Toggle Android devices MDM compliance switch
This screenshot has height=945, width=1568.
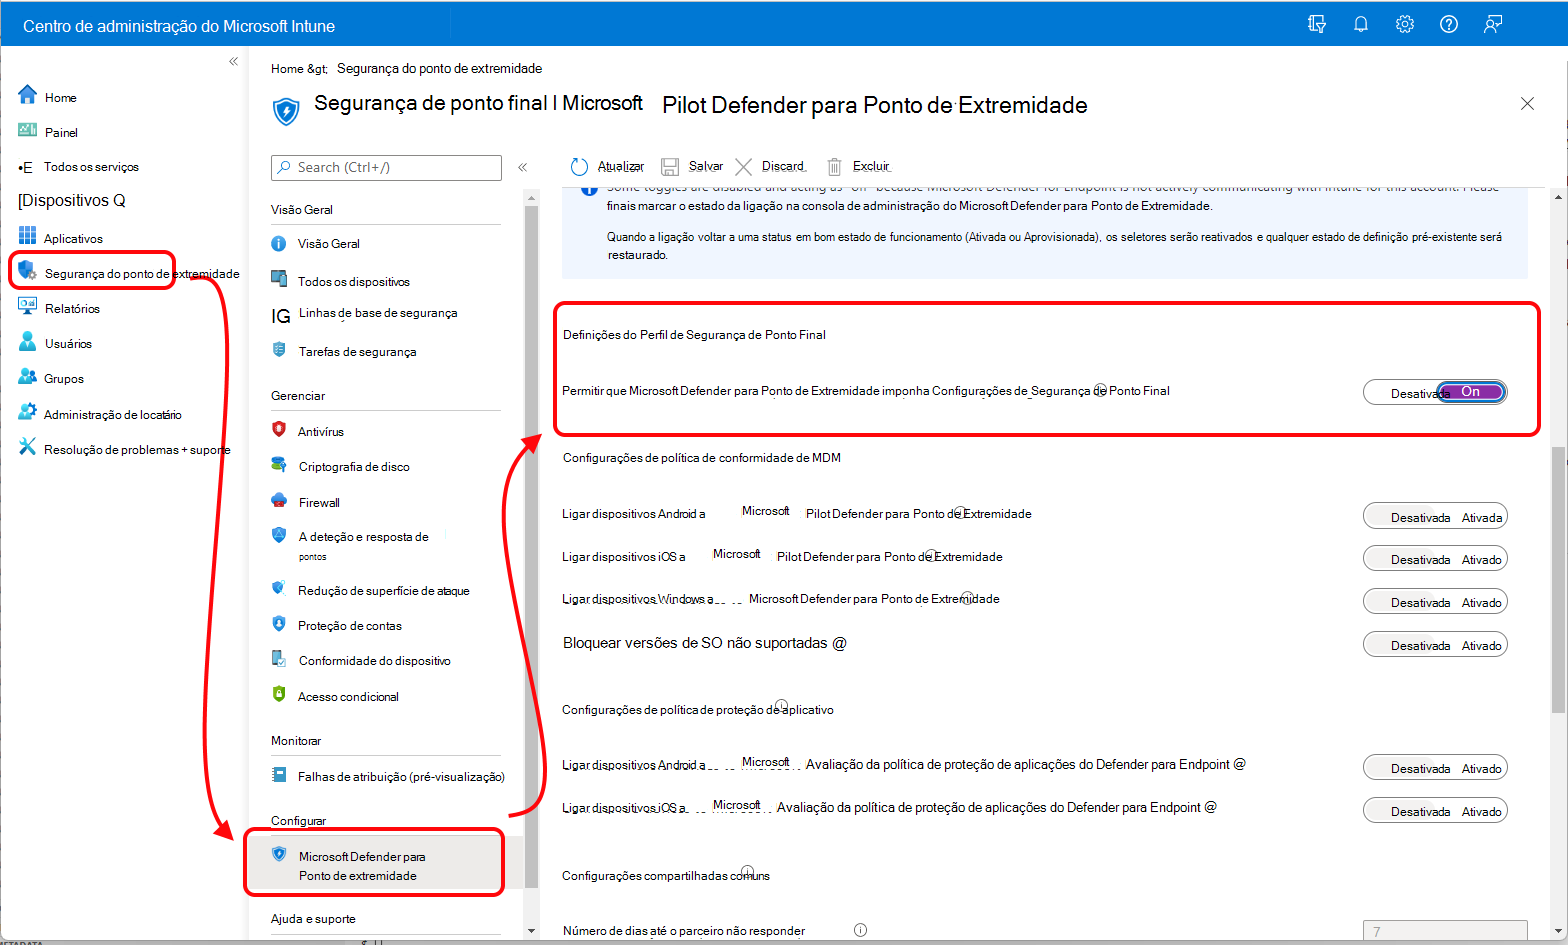pos(1434,516)
